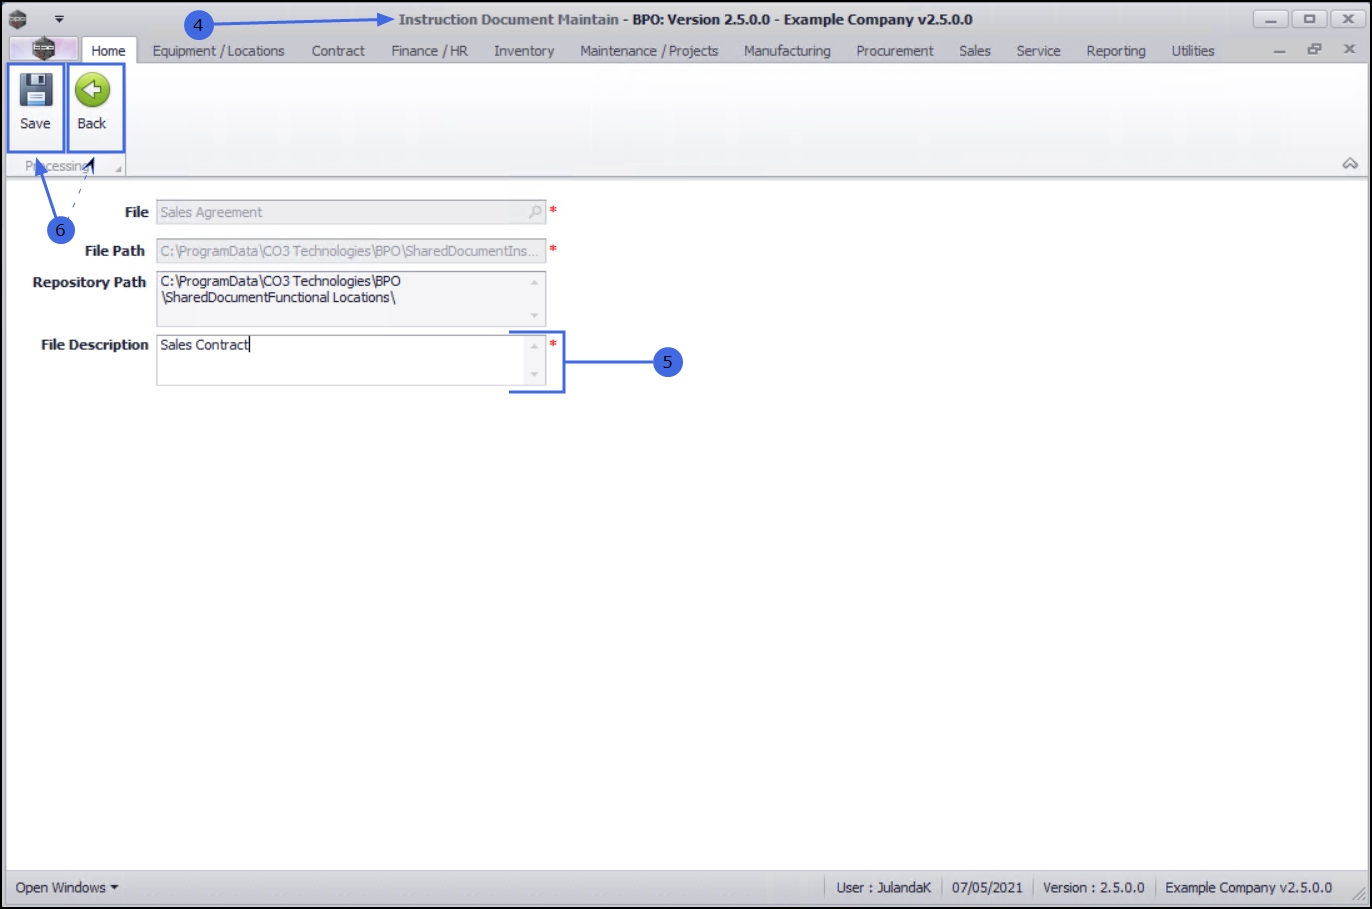Click the app logo in the title bar
Screen dimensions: 1372x909
(x=17, y=19)
